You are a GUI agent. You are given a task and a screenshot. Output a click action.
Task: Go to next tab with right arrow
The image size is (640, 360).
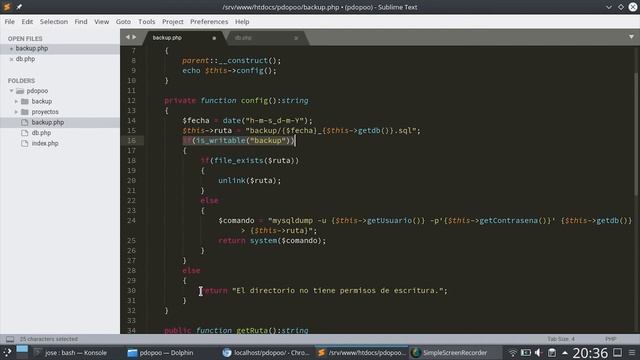[134, 37]
